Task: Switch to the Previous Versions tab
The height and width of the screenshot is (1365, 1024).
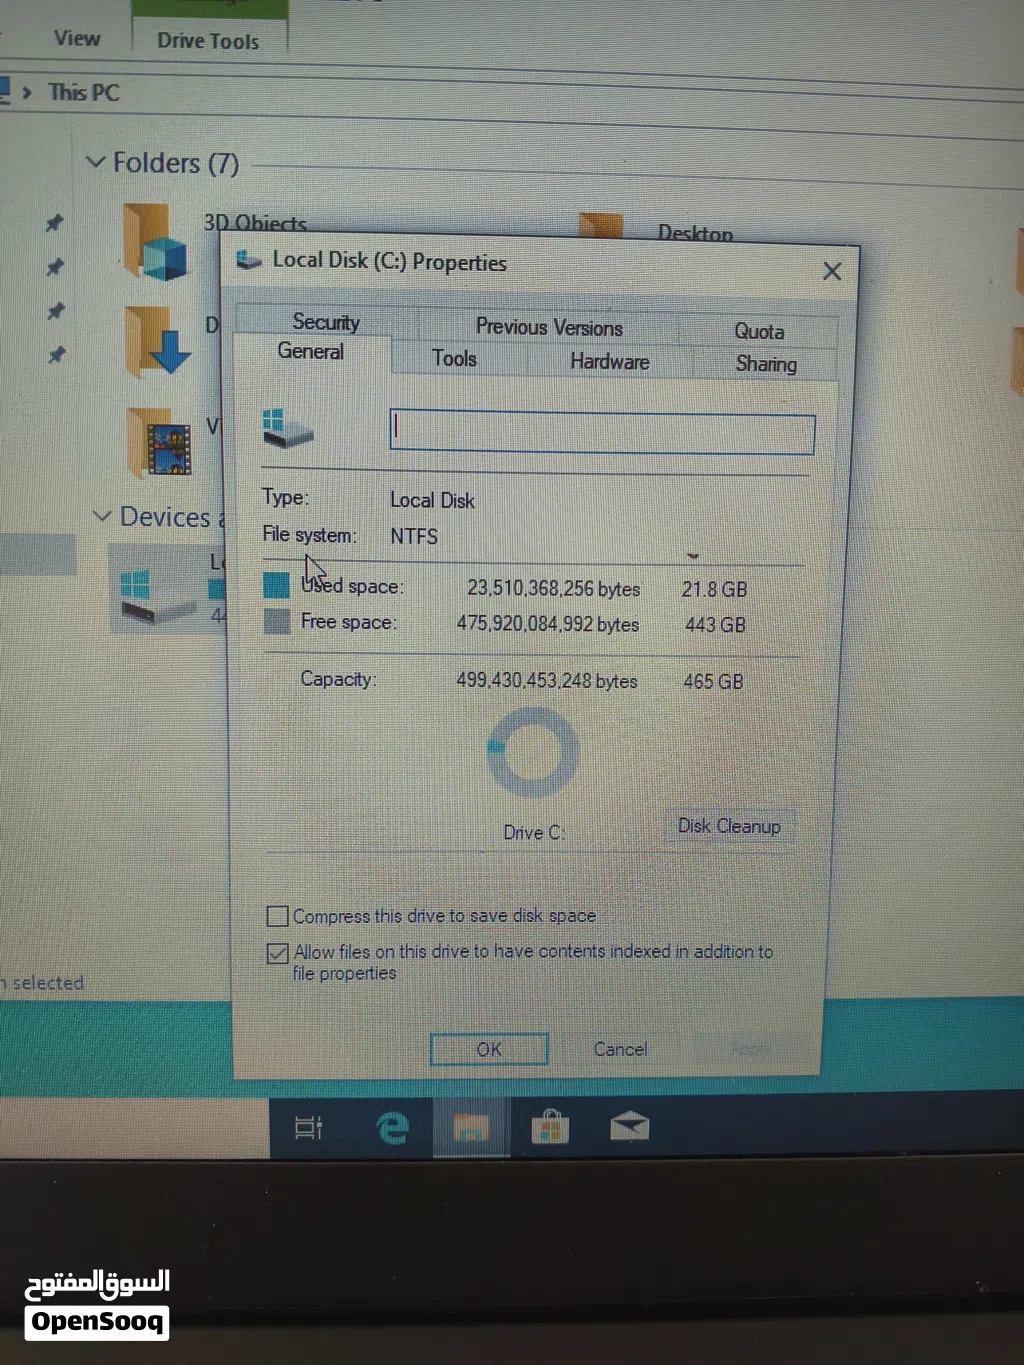Action: (548, 327)
